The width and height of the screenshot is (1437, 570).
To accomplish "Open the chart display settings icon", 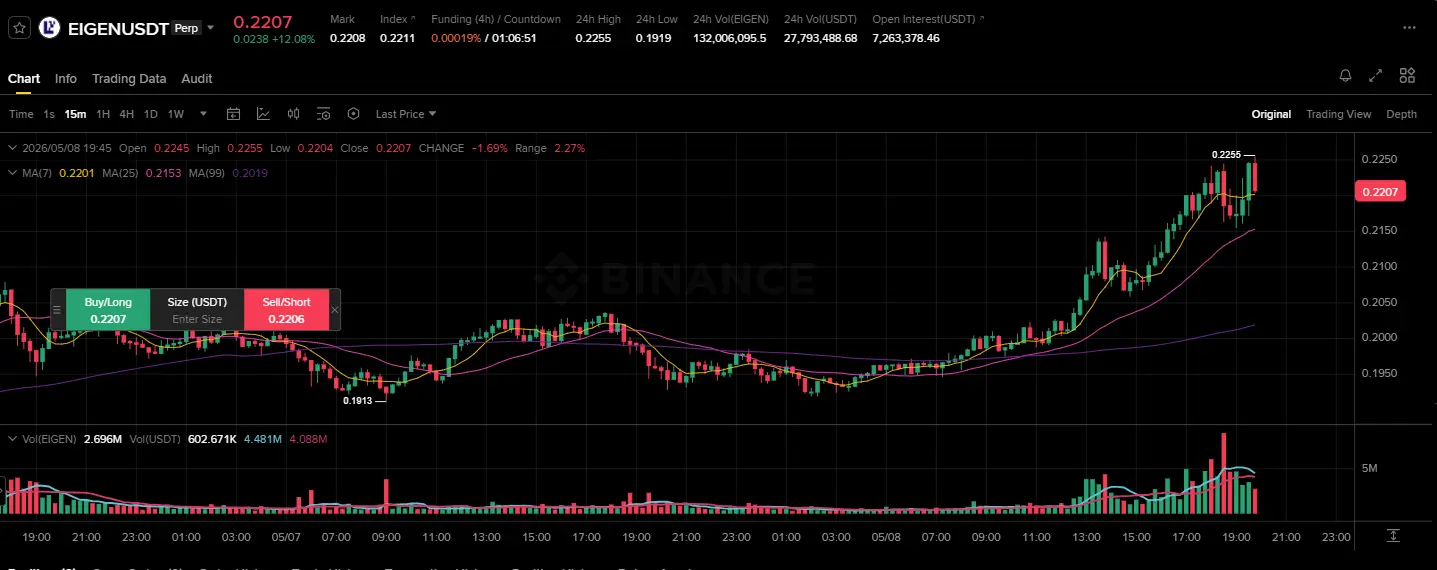I will pos(323,114).
